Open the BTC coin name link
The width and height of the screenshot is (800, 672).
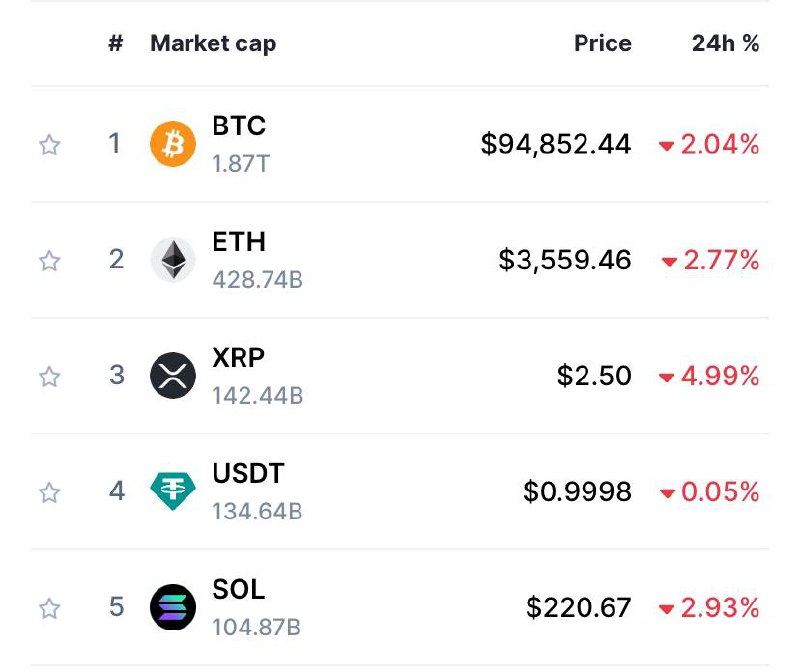(239, 126)
